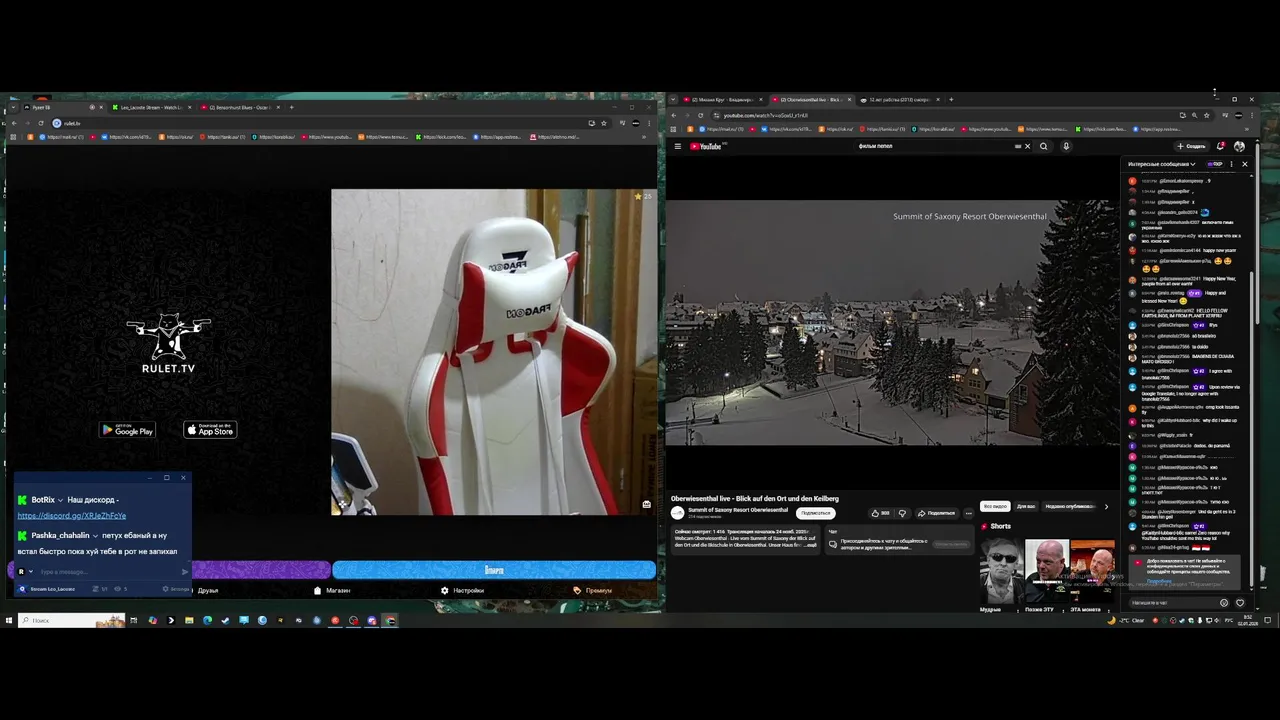Send message with the arrow icon in chat popup
Viewport: 1280px width, 720px height.
185,572
